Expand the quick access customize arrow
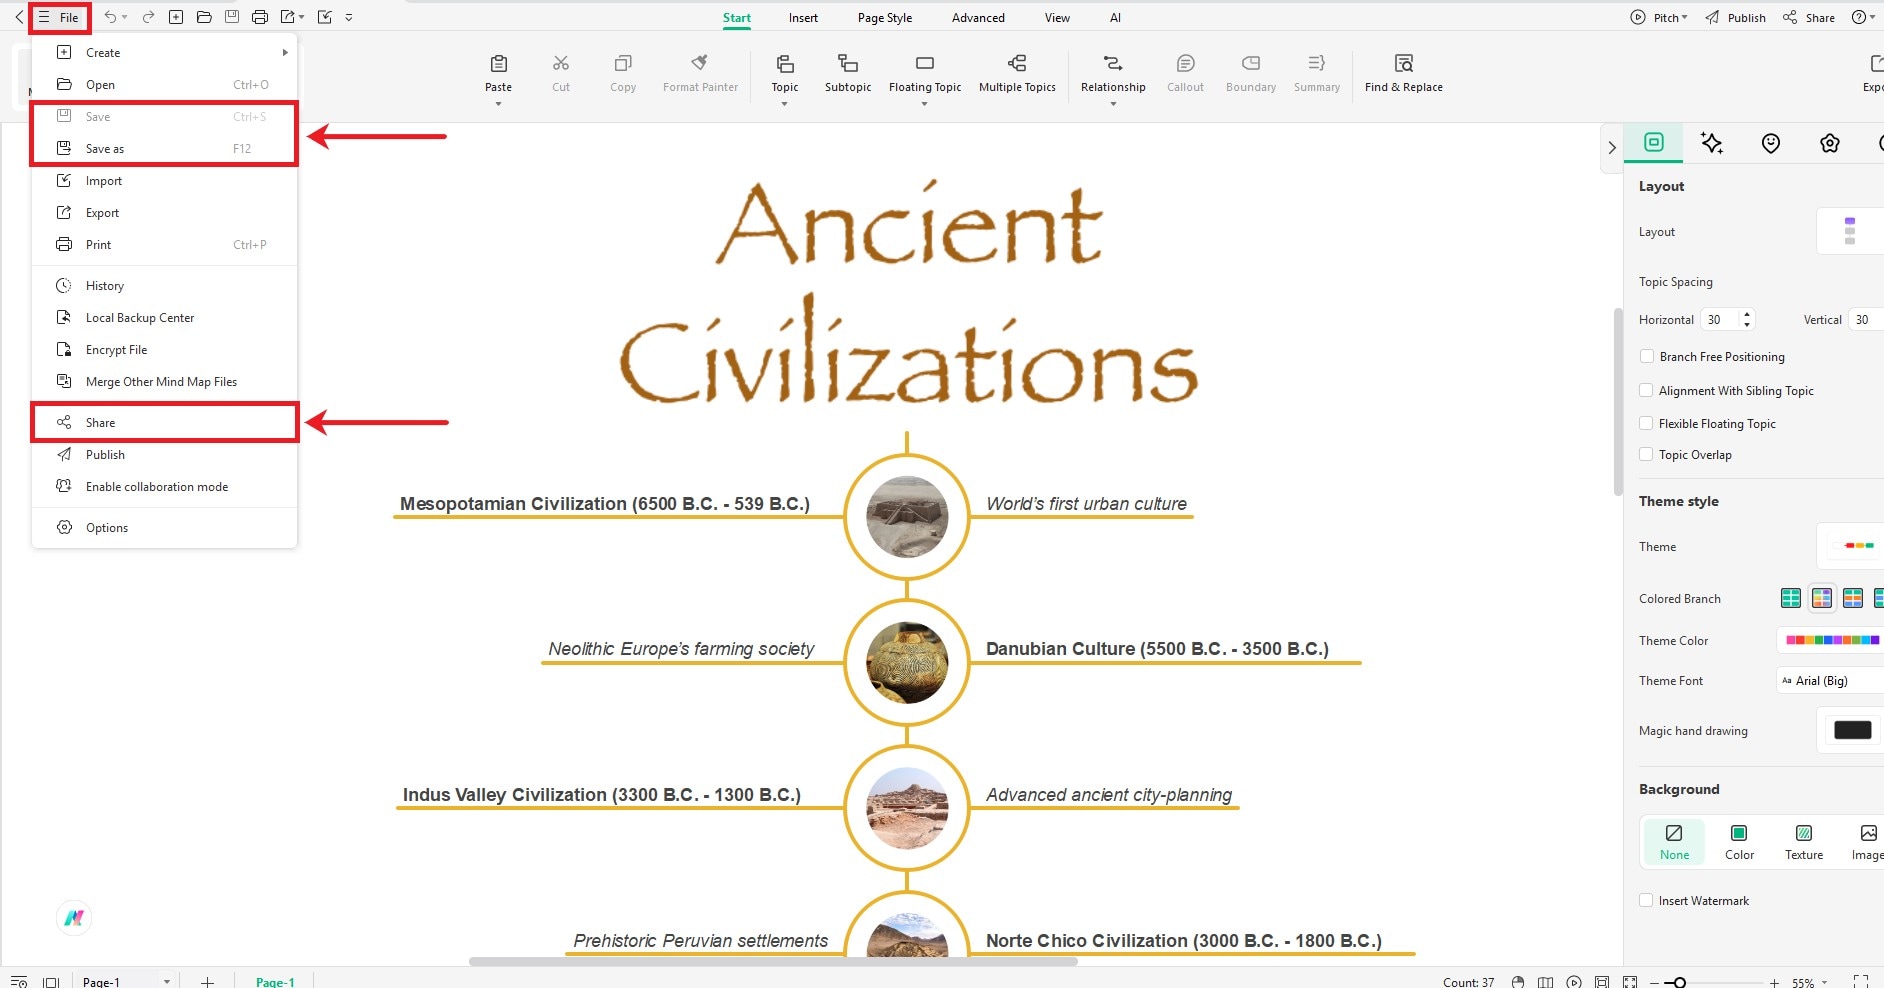Image resolution: width=1884 pixels, height=988 pixels. coord(349,17)
